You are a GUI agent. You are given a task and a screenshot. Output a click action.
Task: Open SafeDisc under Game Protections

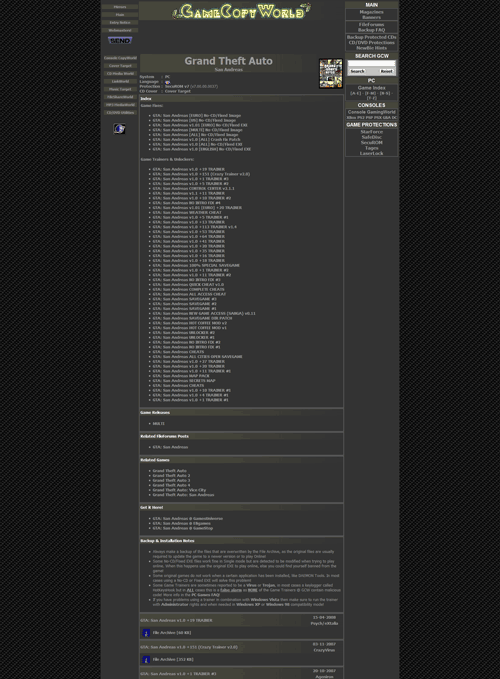[x=371, y=137]
